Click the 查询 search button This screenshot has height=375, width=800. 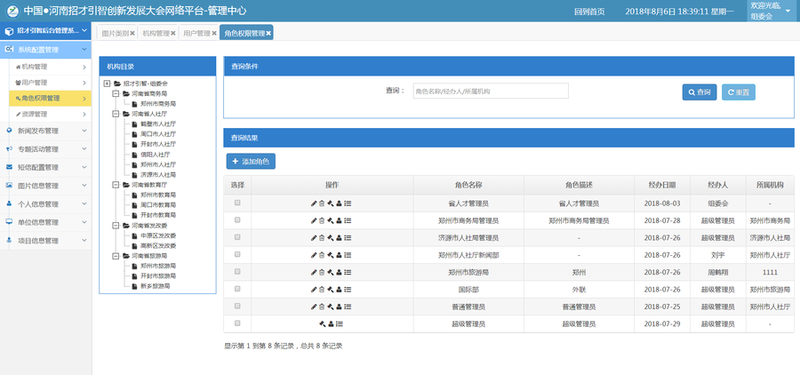[x=699, y=92]
